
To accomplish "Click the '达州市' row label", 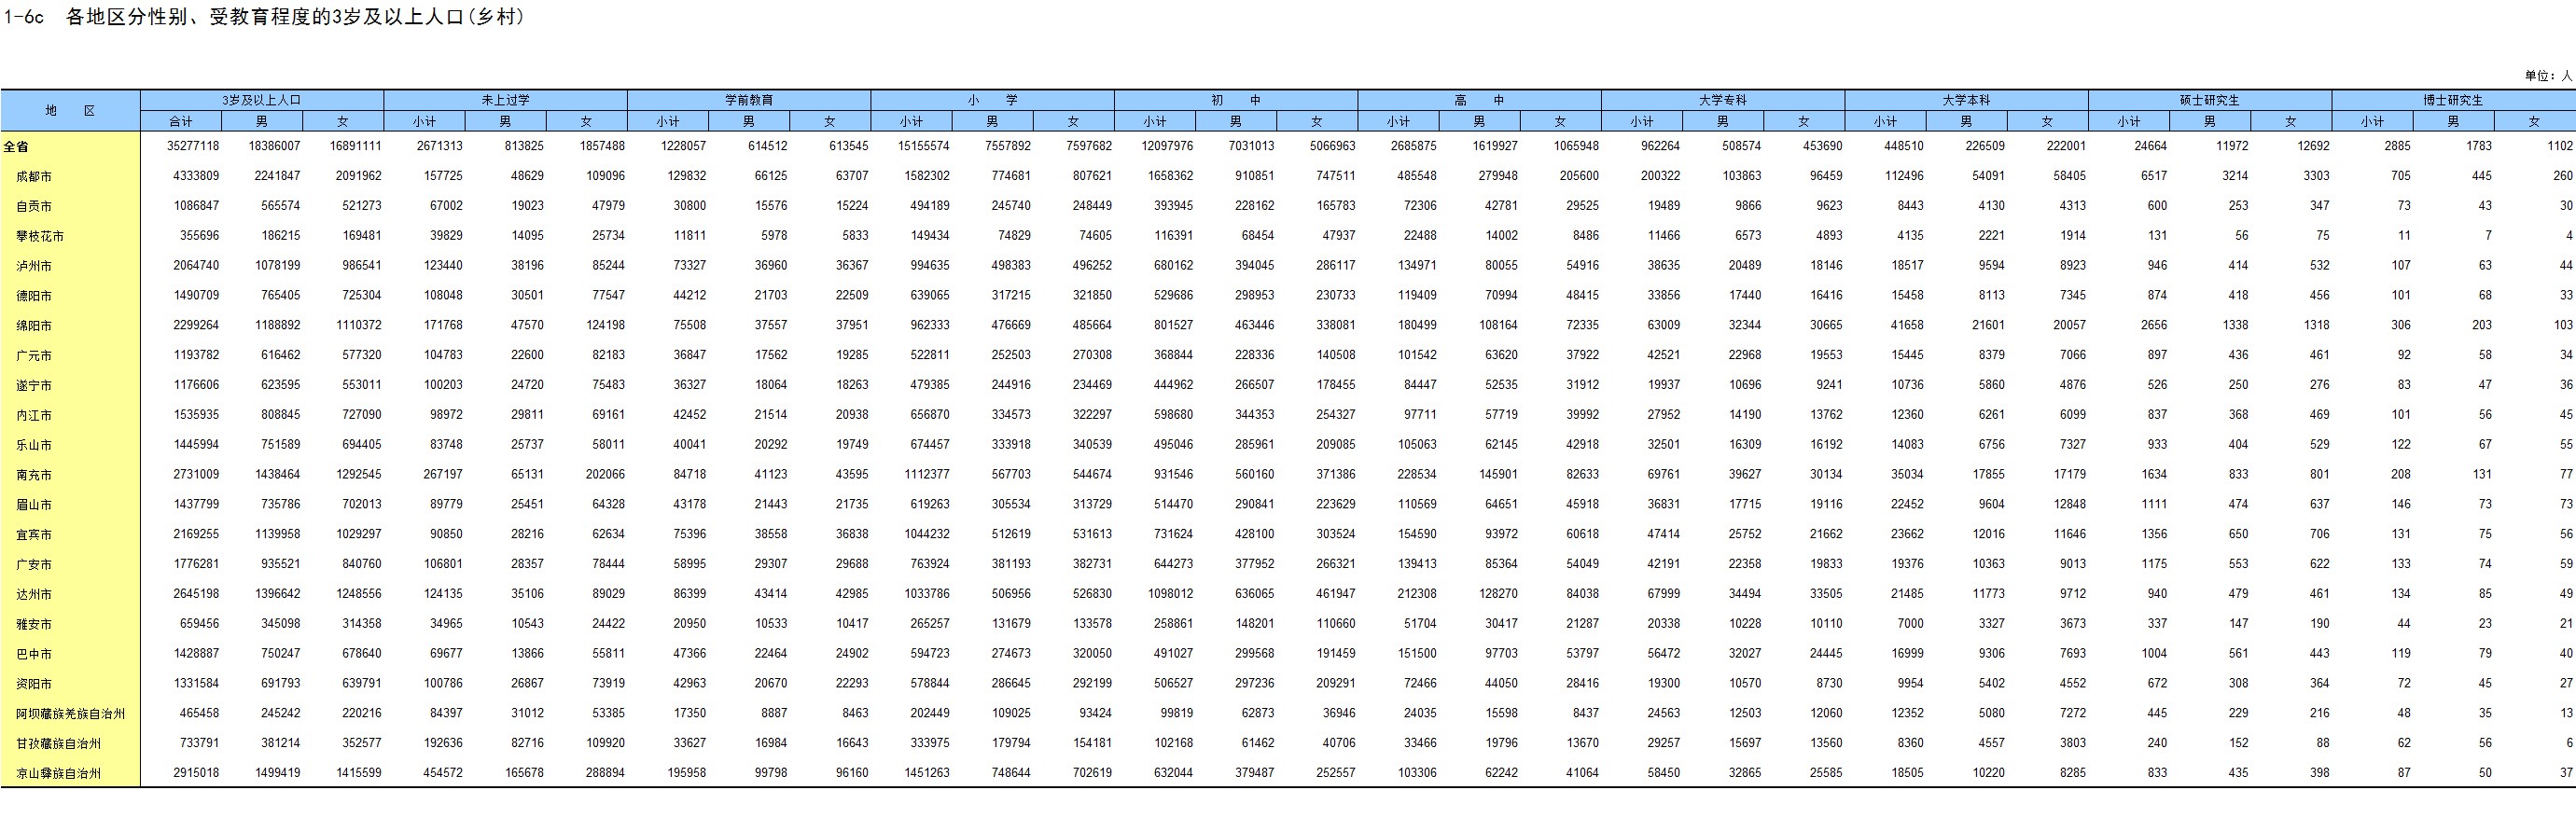I will tap(34, 594).
